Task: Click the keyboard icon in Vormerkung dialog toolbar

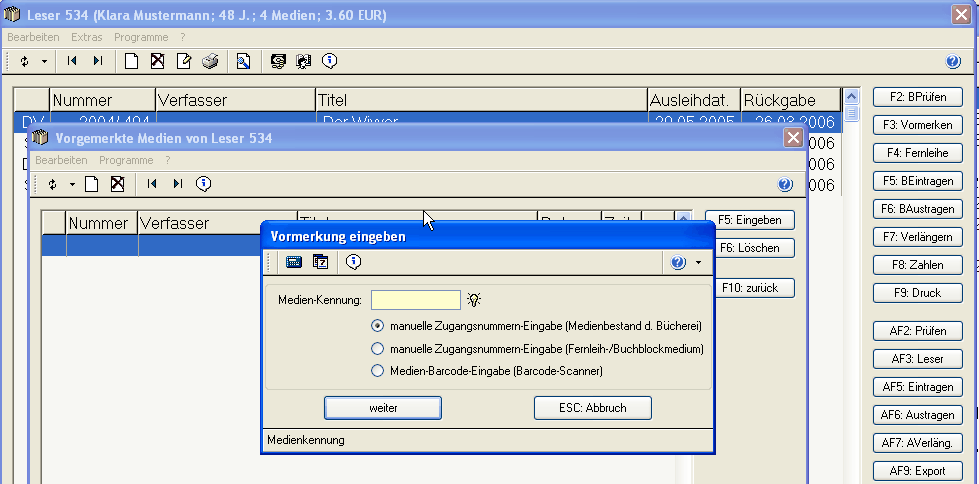Action: 294,262
